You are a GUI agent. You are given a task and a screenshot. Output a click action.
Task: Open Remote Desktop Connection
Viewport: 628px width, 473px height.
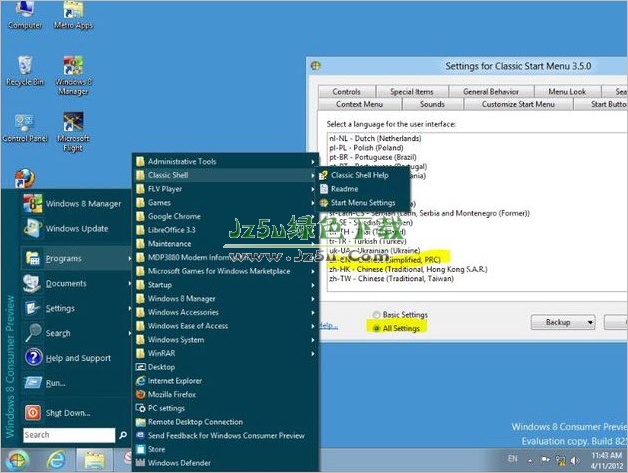(225, 422)
